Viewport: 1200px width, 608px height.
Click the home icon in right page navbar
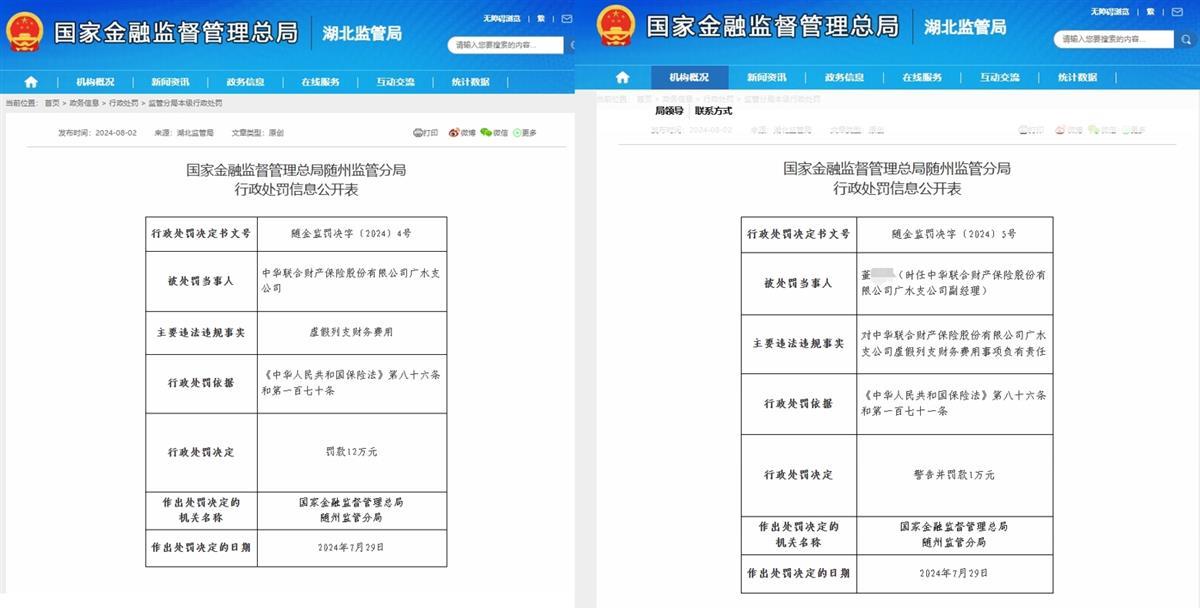click(x=623, y=77)
